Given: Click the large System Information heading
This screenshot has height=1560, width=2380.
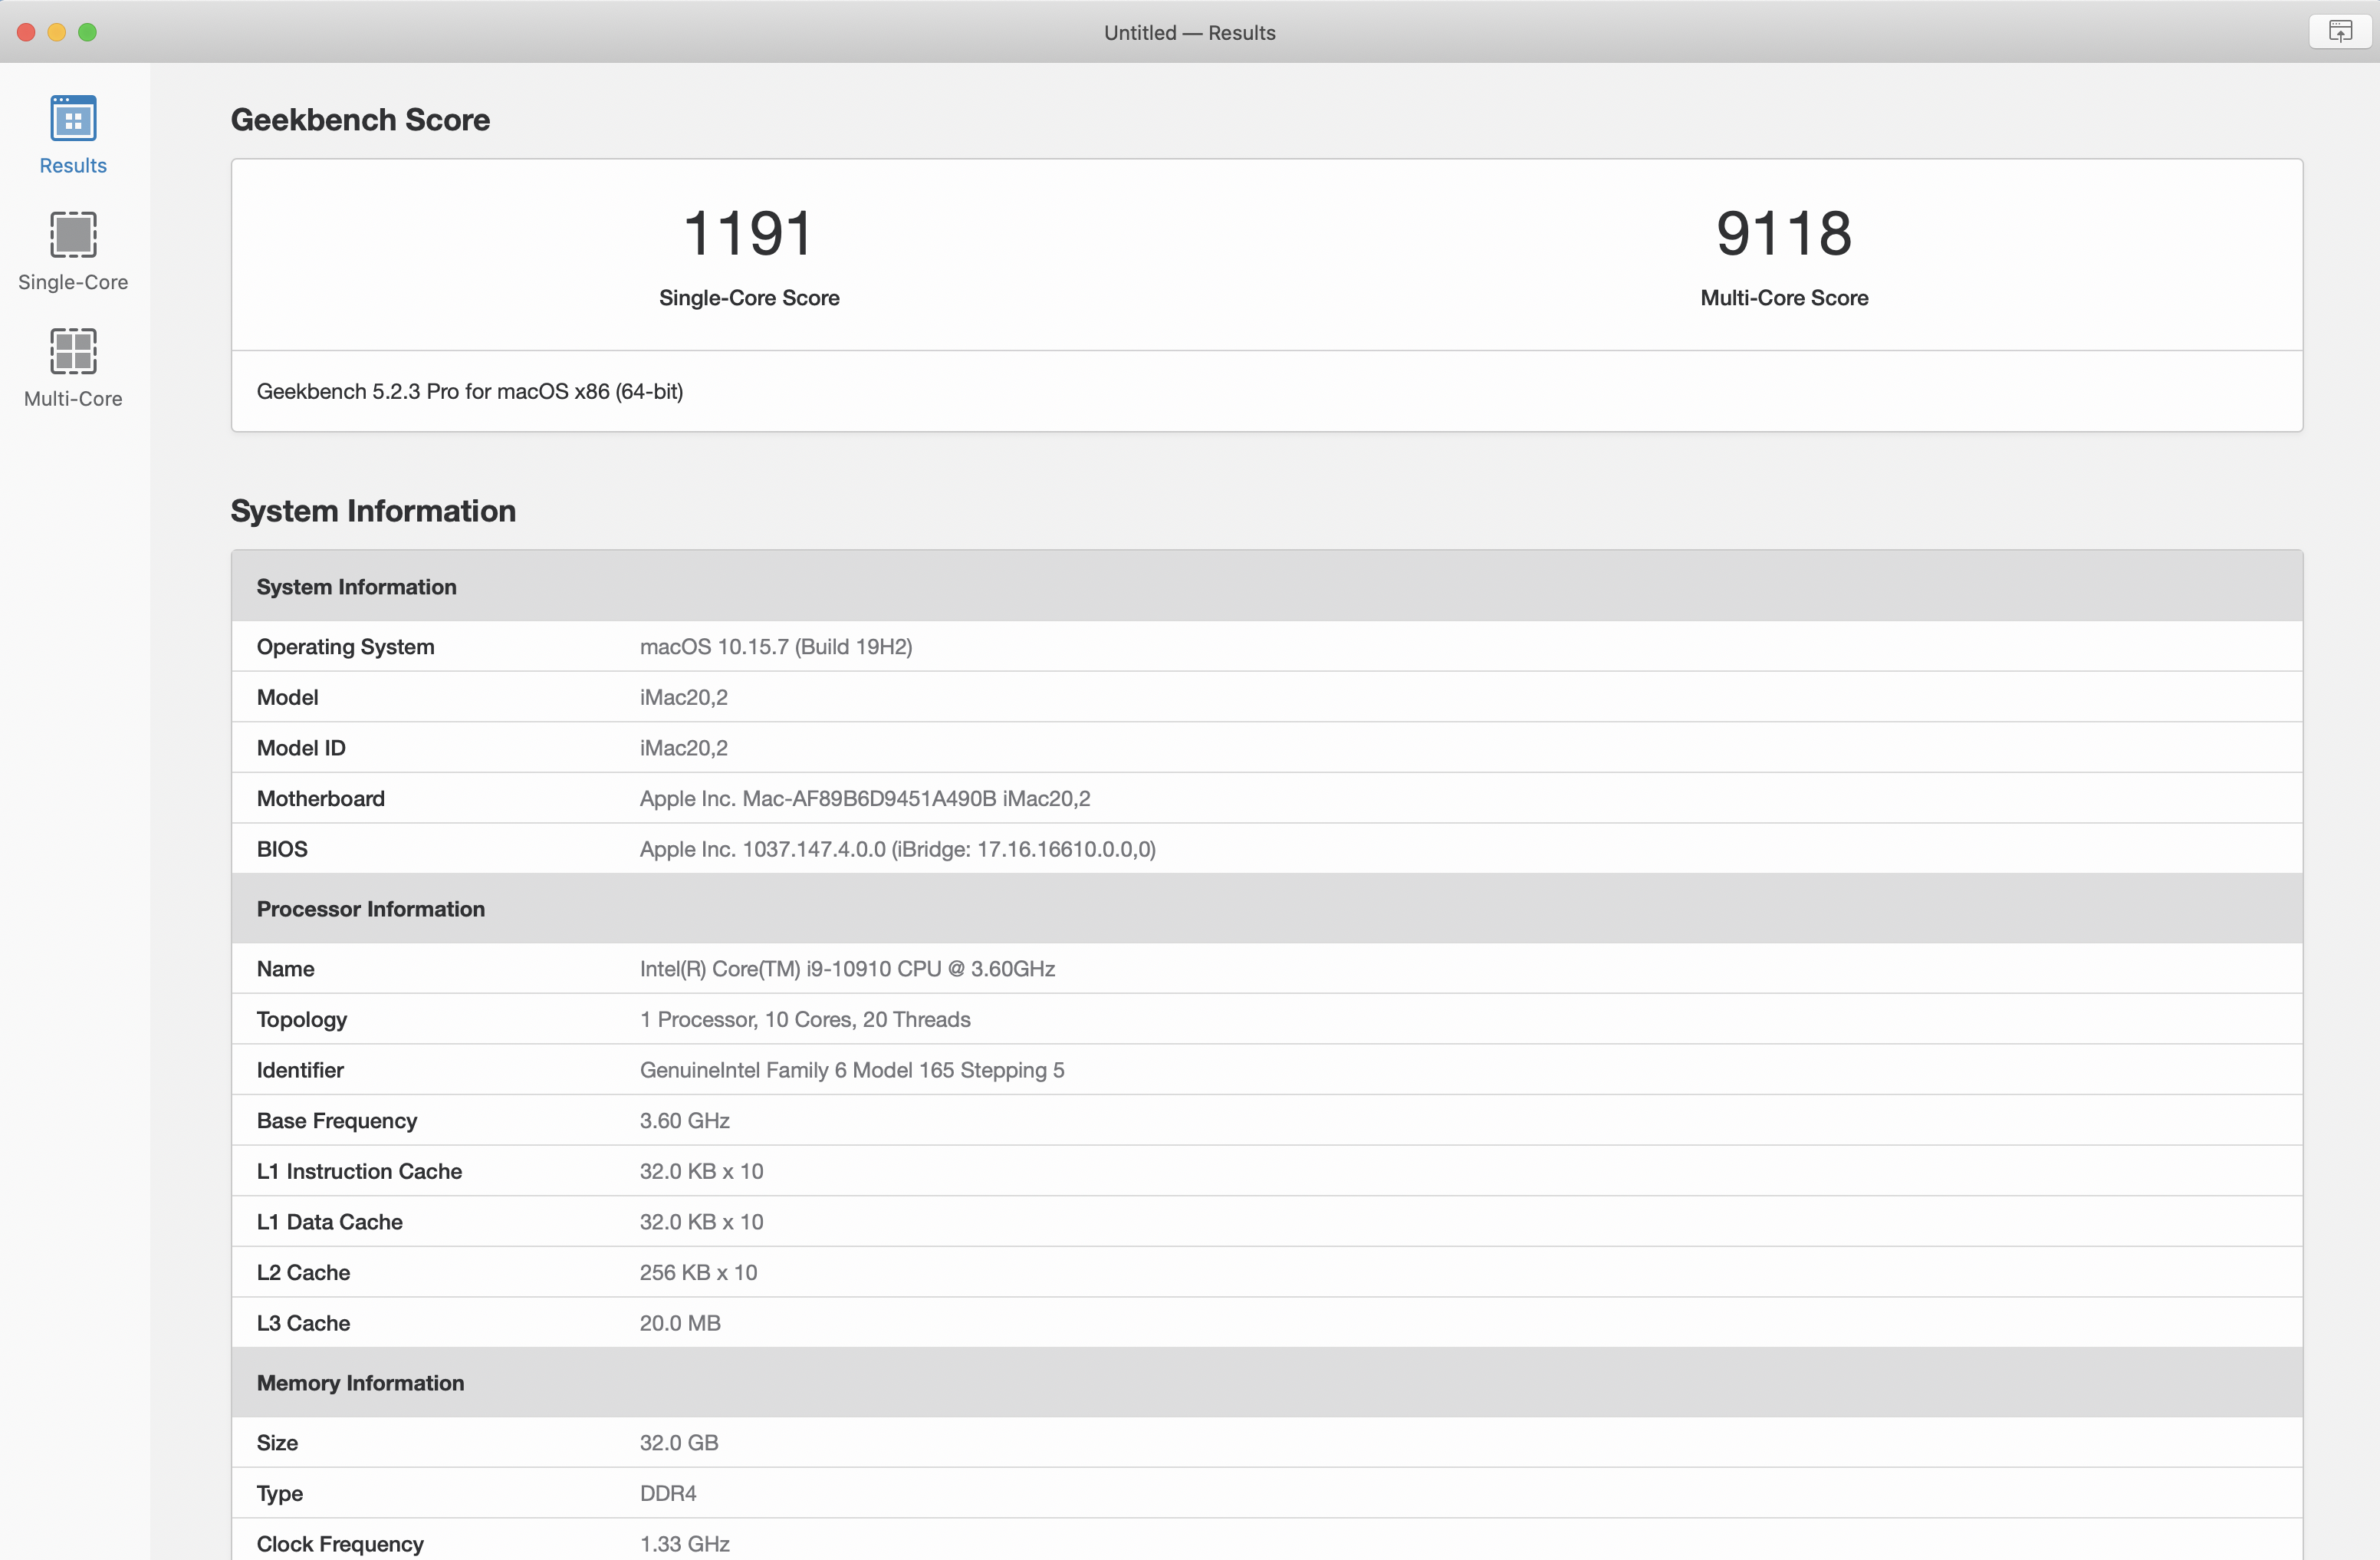Looking at the screenshot, I should (373, 511).
